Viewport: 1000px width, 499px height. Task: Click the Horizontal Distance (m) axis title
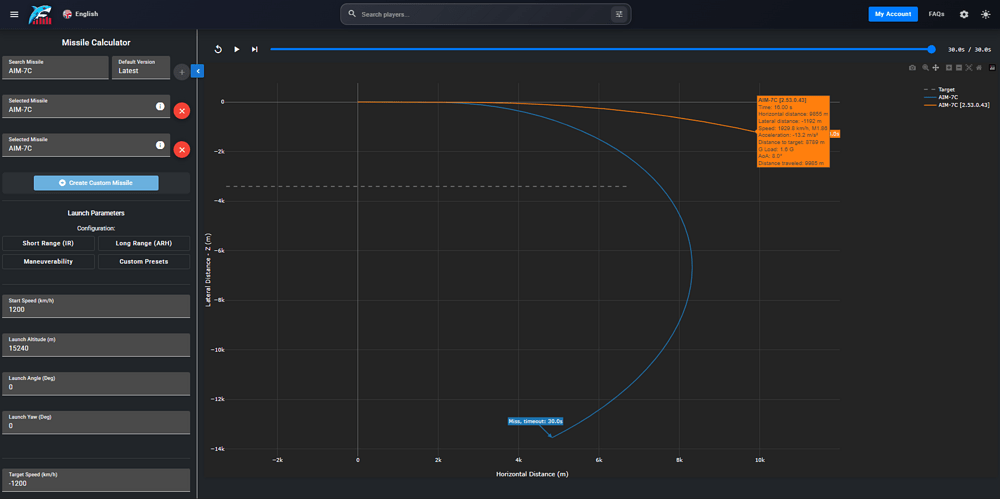pos(532,474)
